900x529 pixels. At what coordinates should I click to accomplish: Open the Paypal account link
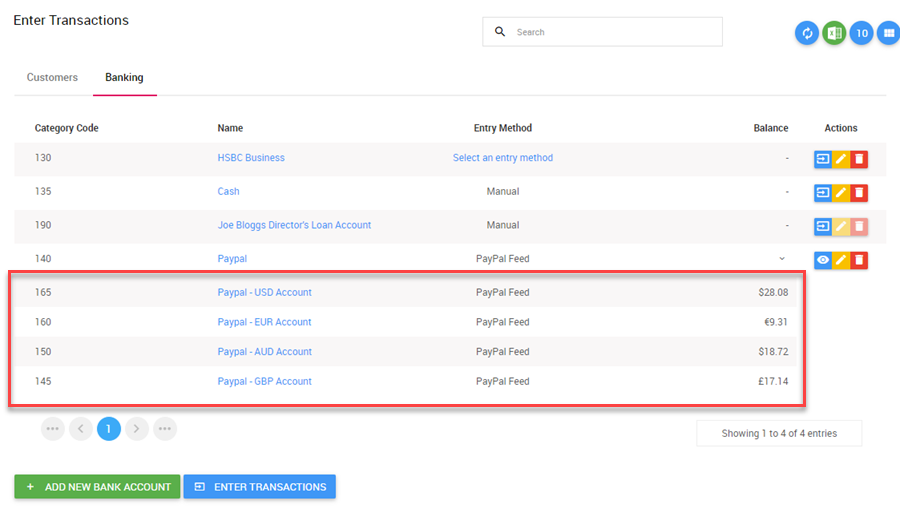coord(232,259)
